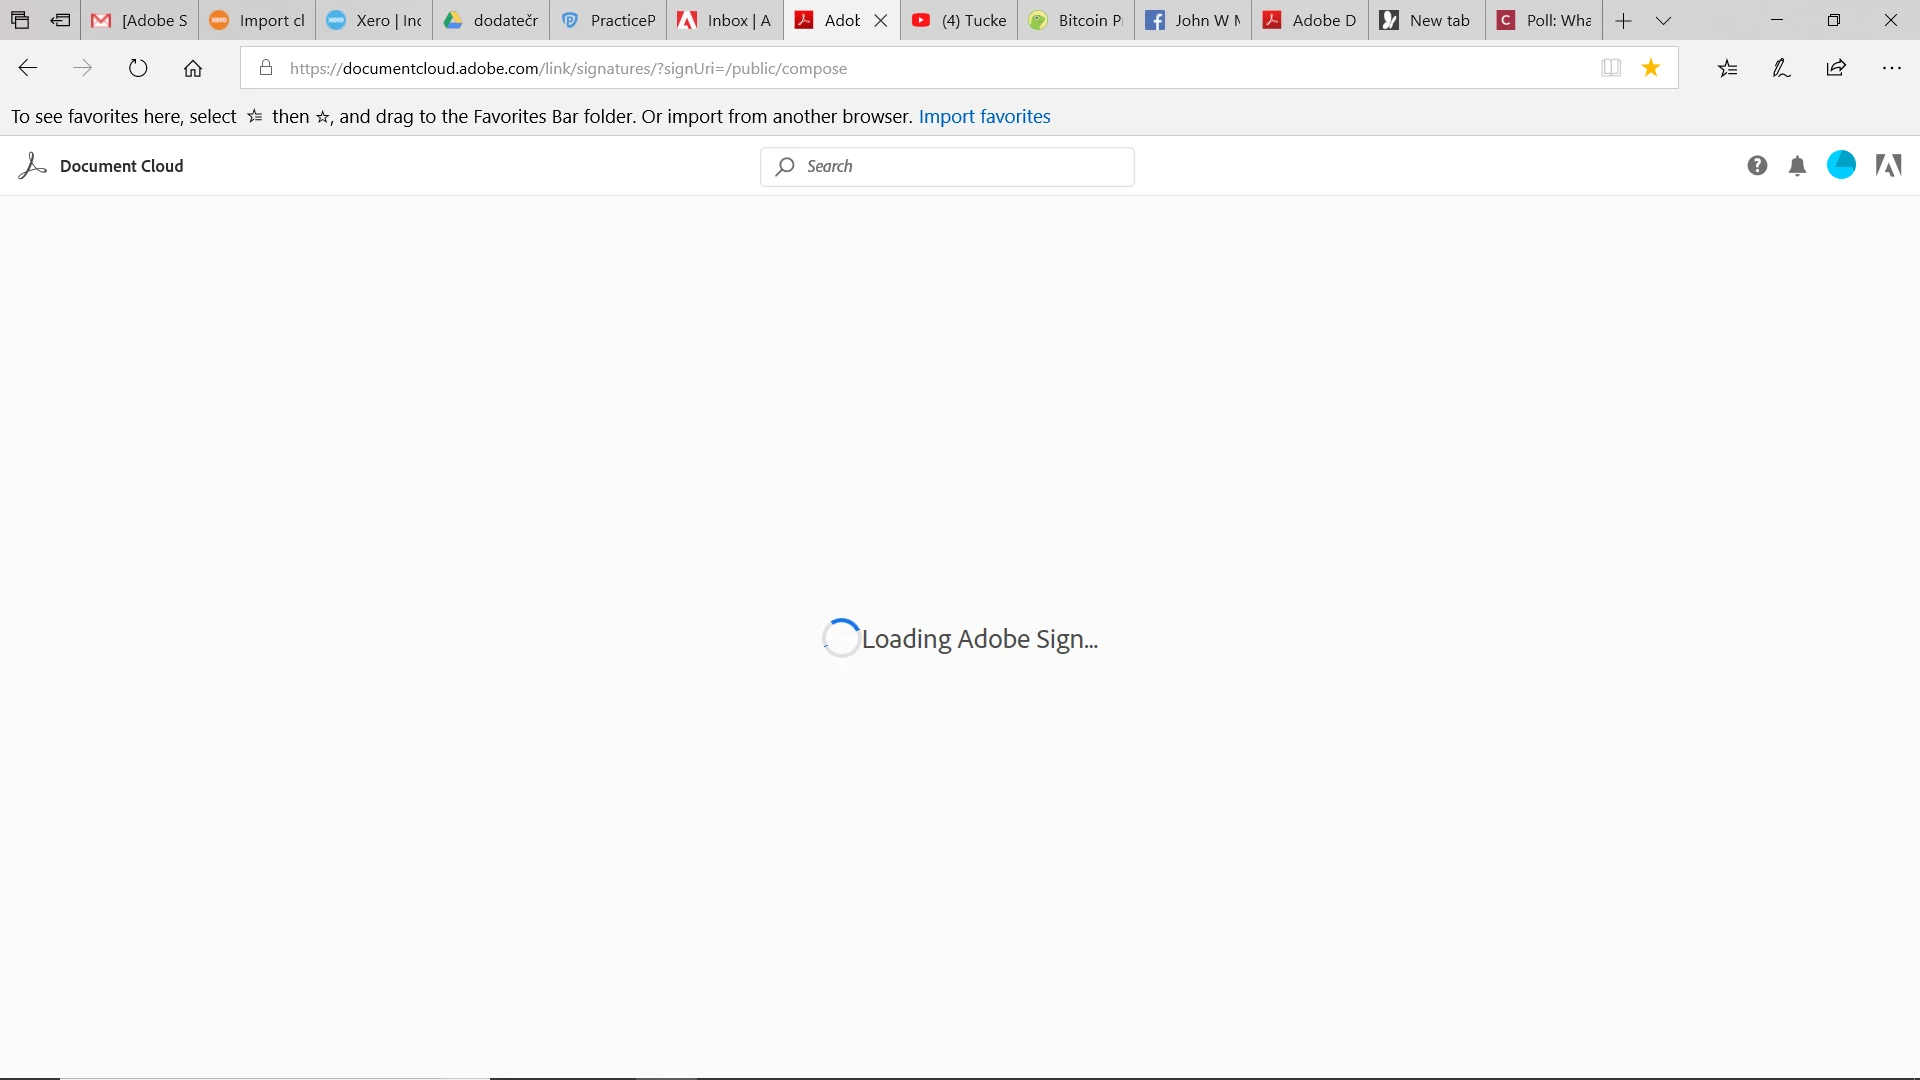Image resolution: width=1920 pixels, height=1080 pixels.
Task: Switch to the Xero tab
Action: [x=374, y=20]
